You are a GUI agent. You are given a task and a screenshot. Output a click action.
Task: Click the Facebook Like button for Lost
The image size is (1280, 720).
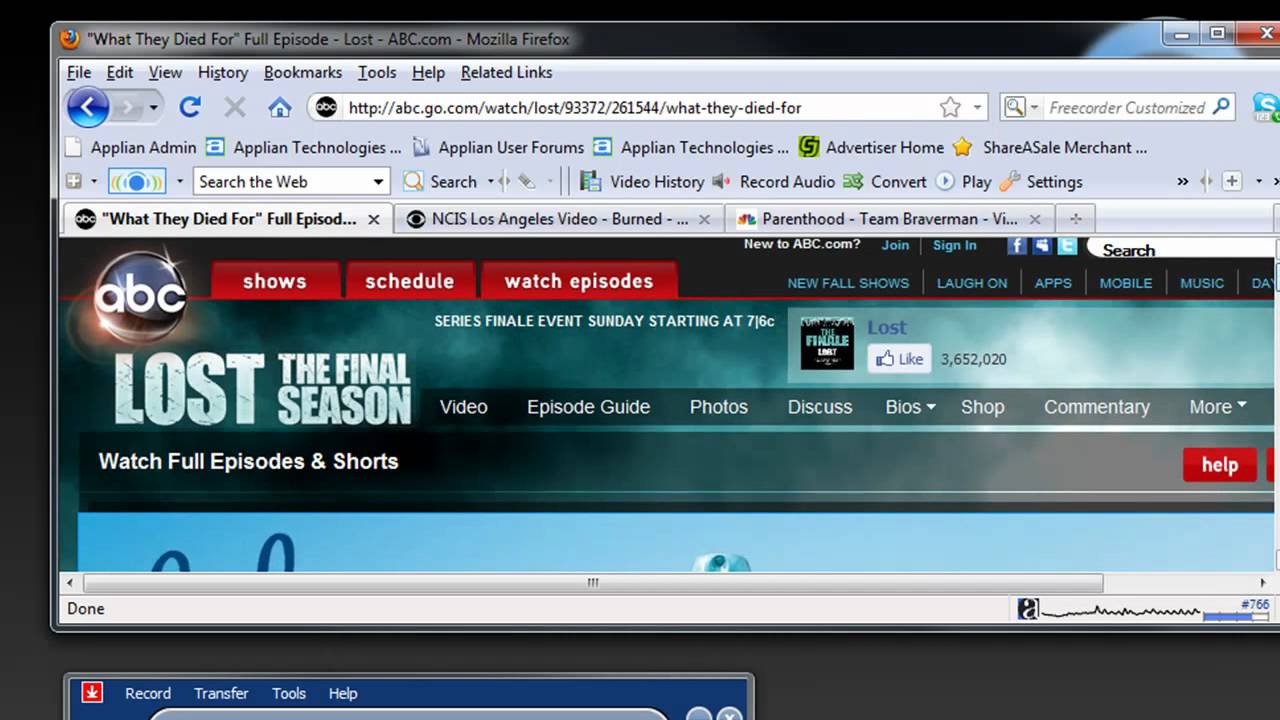point(899,359)
